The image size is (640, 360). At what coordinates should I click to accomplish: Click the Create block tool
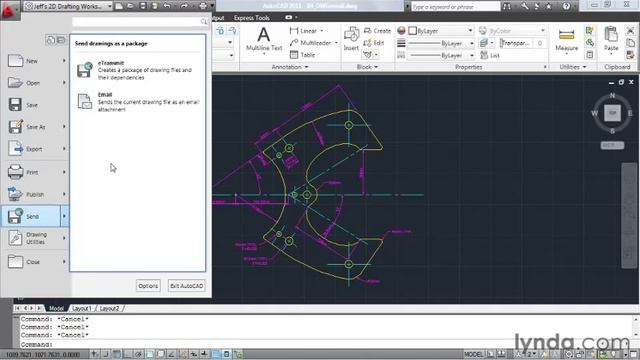coord(377,31)
